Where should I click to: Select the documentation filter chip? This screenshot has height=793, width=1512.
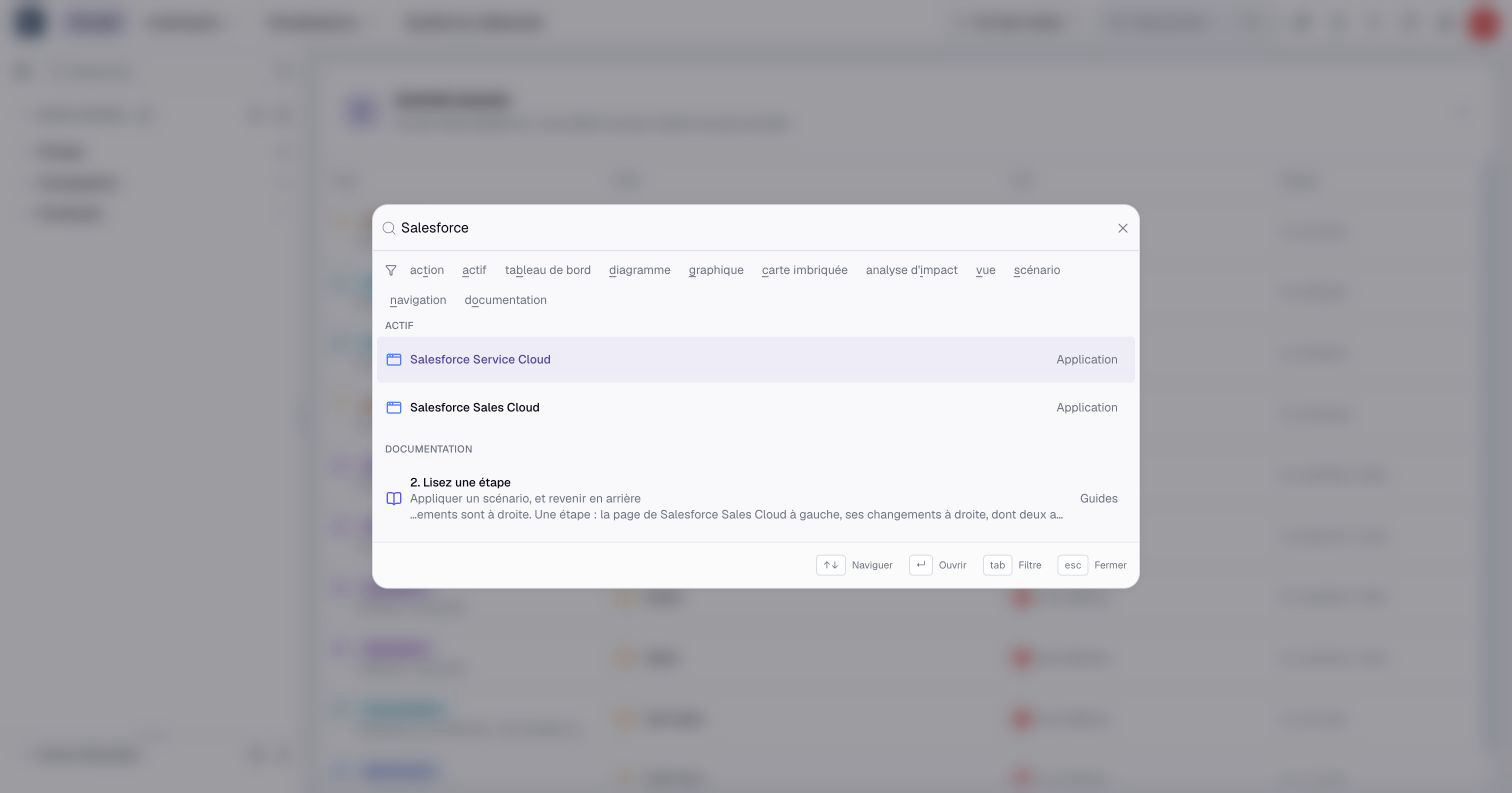506,300
